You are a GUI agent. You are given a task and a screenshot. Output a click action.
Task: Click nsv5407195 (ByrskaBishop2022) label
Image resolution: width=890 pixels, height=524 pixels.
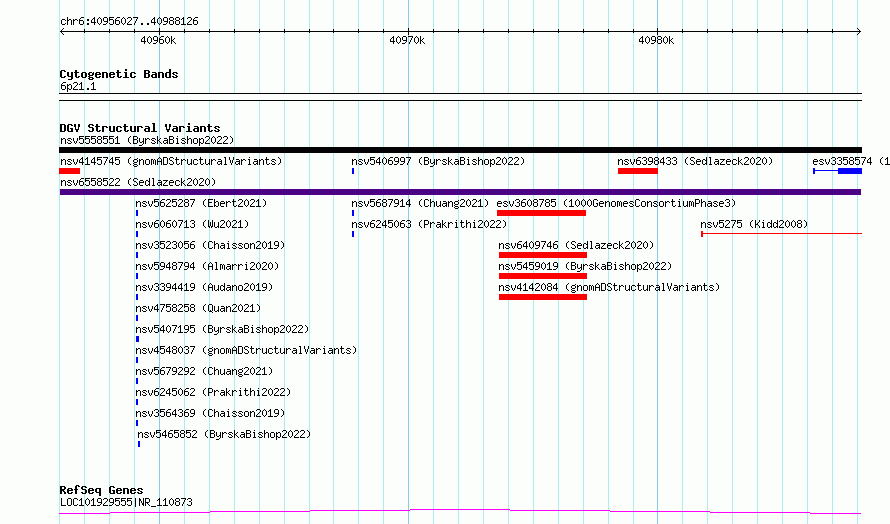[222, 329]
